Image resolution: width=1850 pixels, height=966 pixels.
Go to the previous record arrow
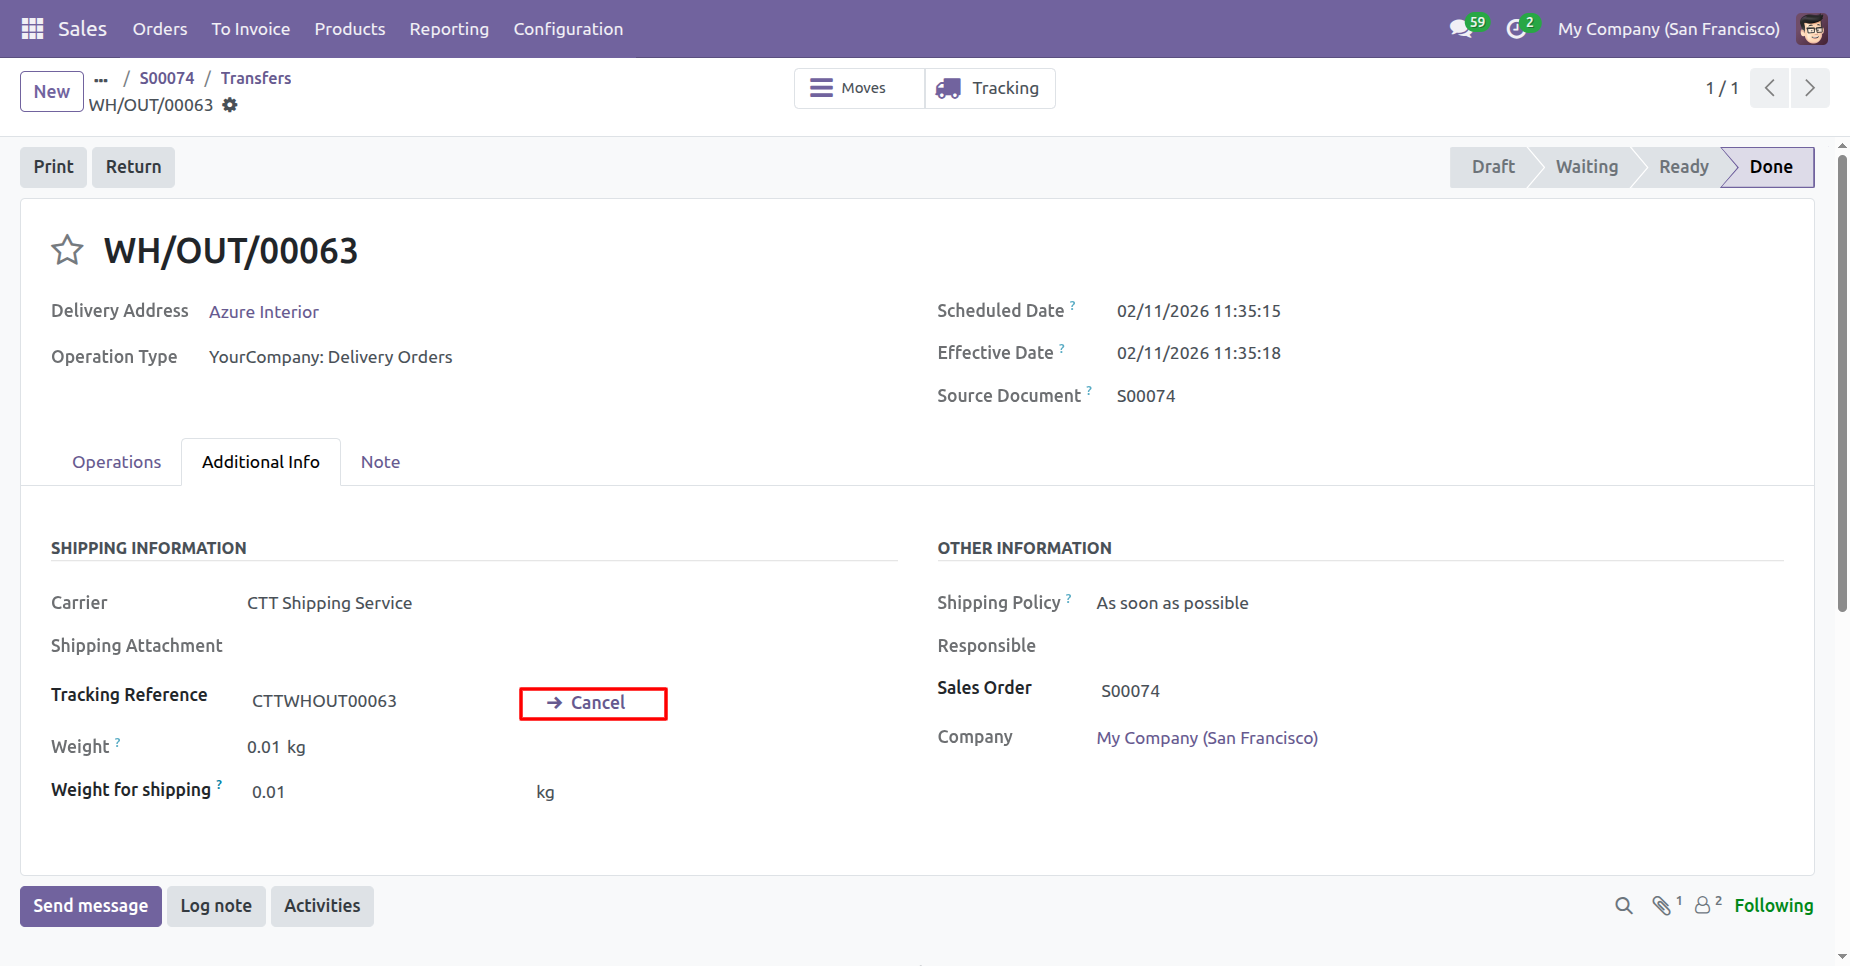click(1769, 88)
